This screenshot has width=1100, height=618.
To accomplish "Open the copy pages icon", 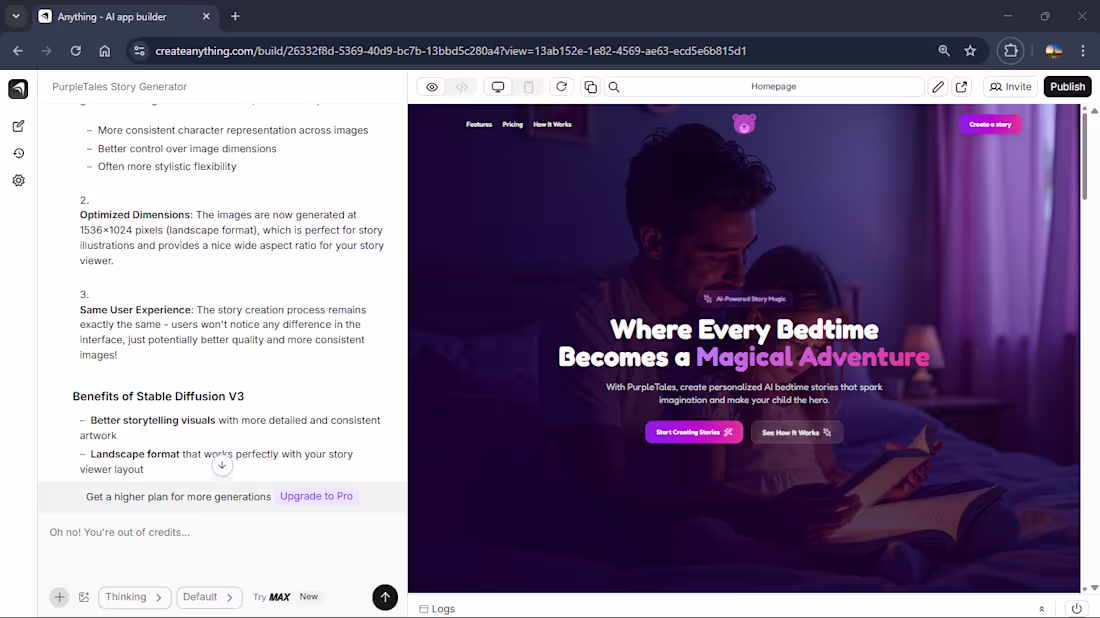I will click(x=591, y=87).
